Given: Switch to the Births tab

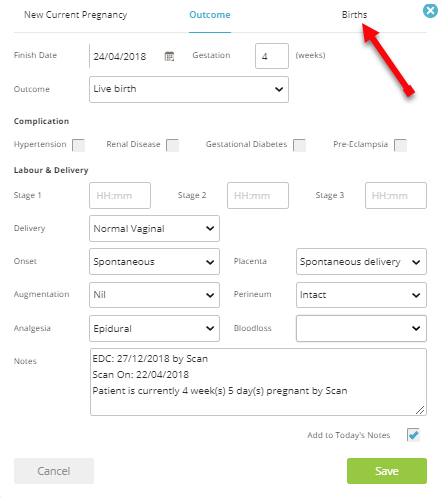Looking at the screenshot, I should 354,15.
